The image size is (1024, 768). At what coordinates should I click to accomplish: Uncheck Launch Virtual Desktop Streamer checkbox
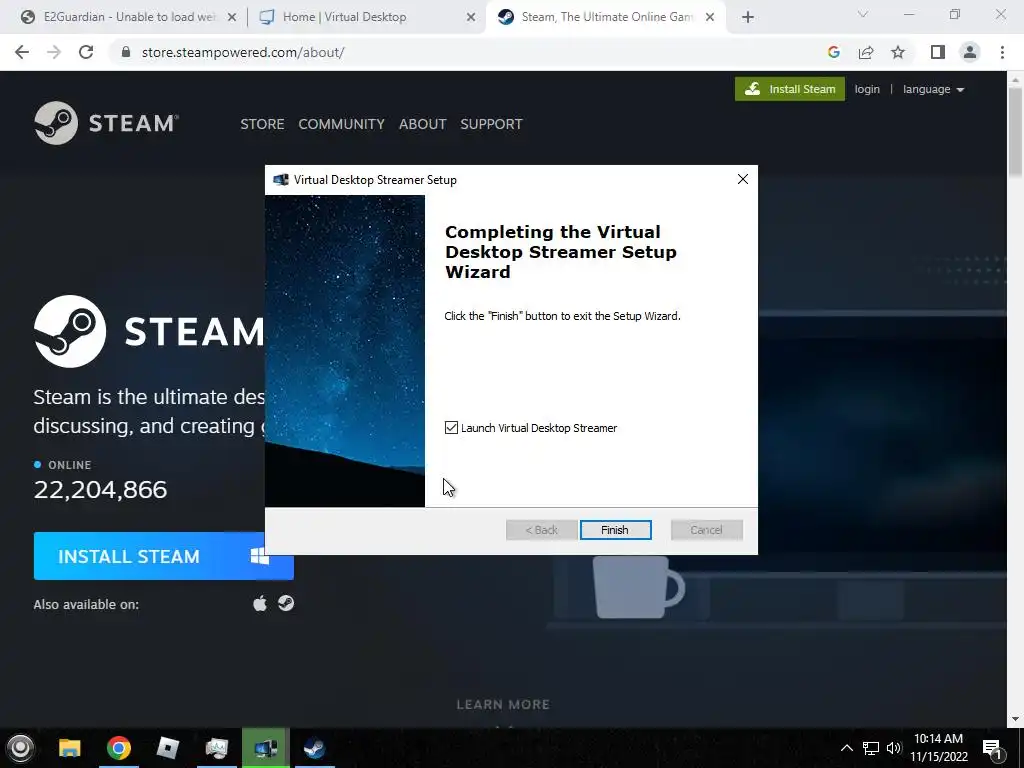451,428
